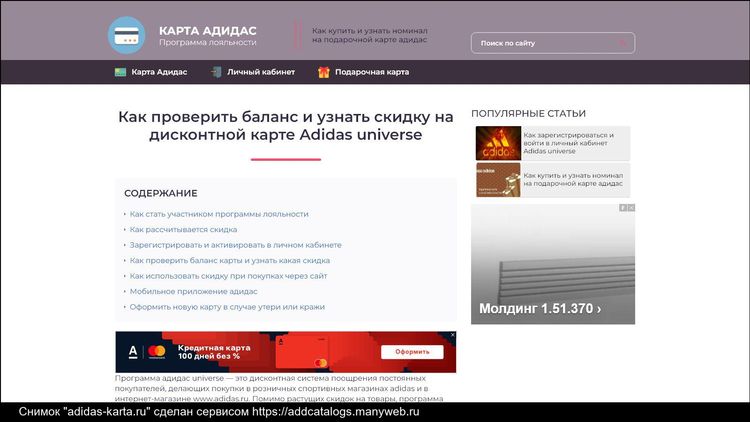The width and height of the screenshot is (750, 422).
Task: Click the search magnifier icon
Action: click(x=622, y=43)
